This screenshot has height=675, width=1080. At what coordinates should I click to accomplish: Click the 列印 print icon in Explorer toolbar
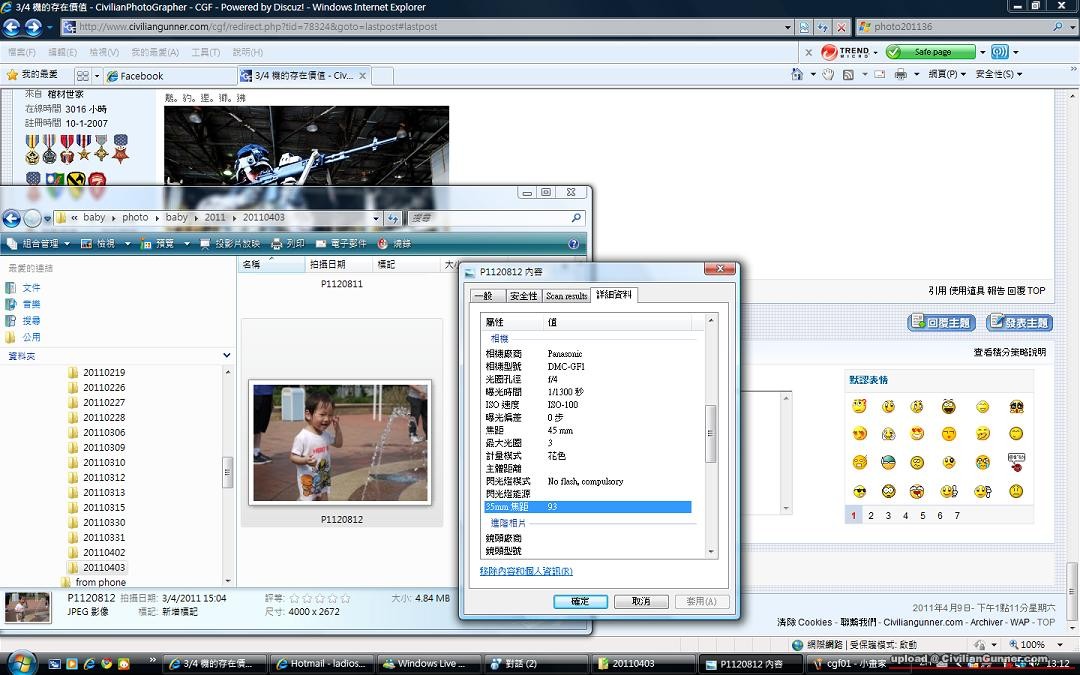pyautogui.click(x=277, y=243)
